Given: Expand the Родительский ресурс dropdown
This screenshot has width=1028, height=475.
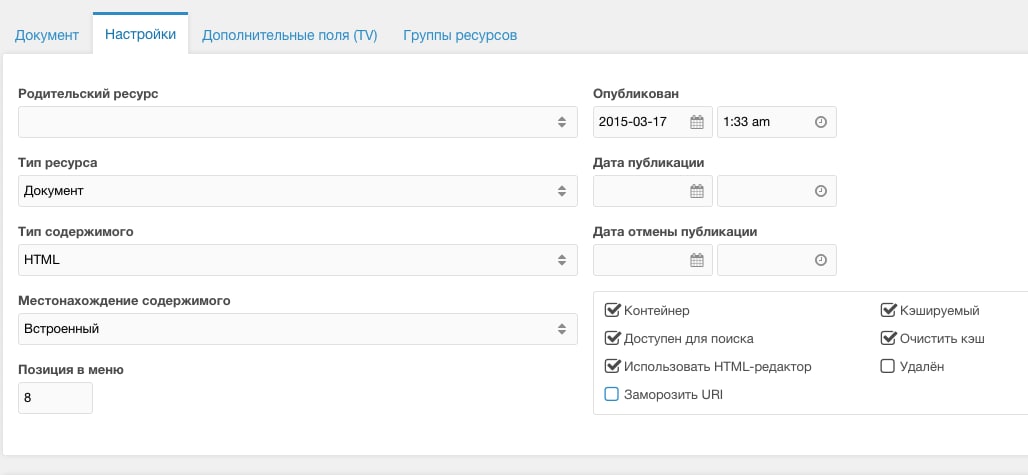Looking at the screenshot, I should point(298,122).
